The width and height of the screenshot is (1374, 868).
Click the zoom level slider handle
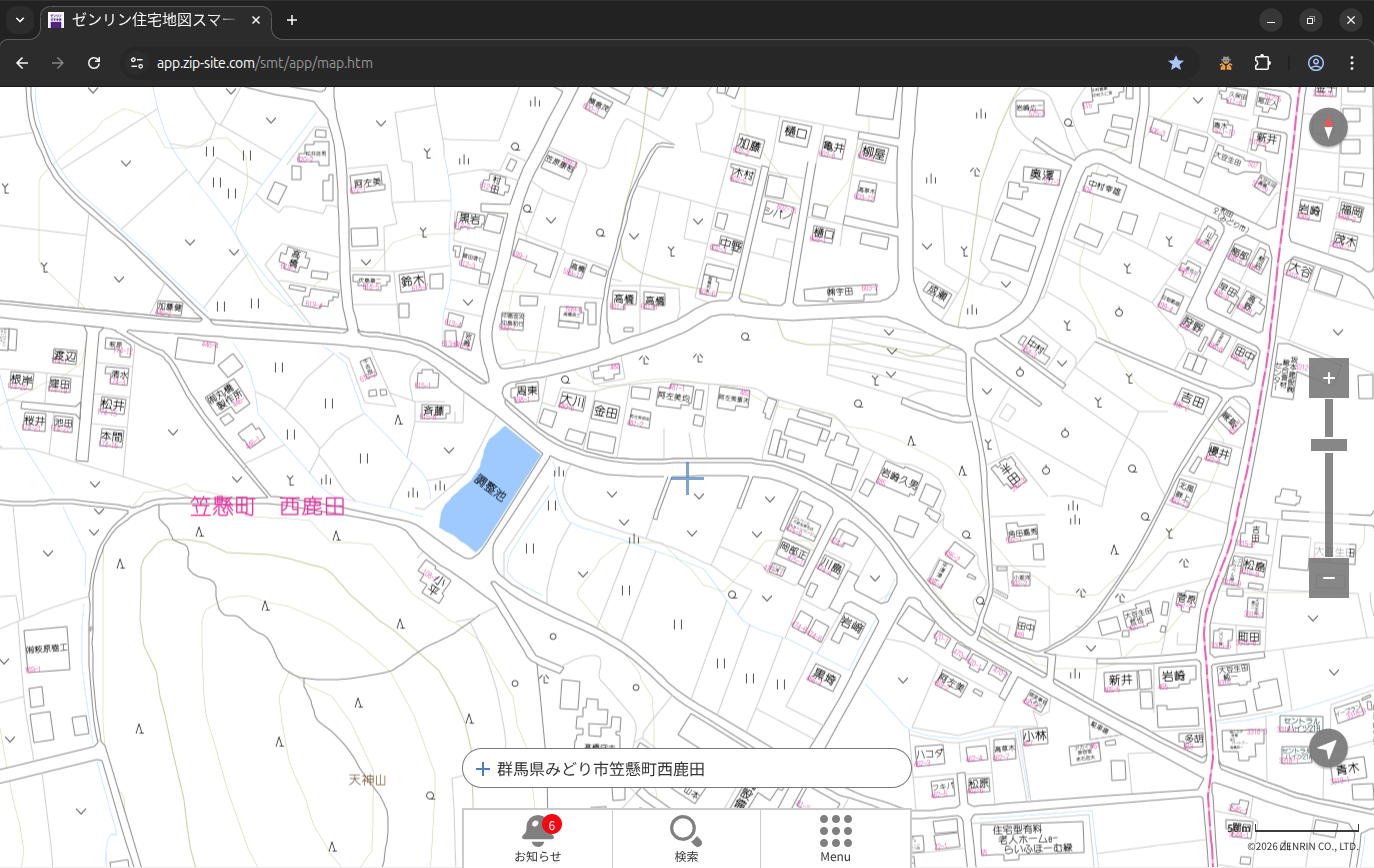tap(1328, 445)
